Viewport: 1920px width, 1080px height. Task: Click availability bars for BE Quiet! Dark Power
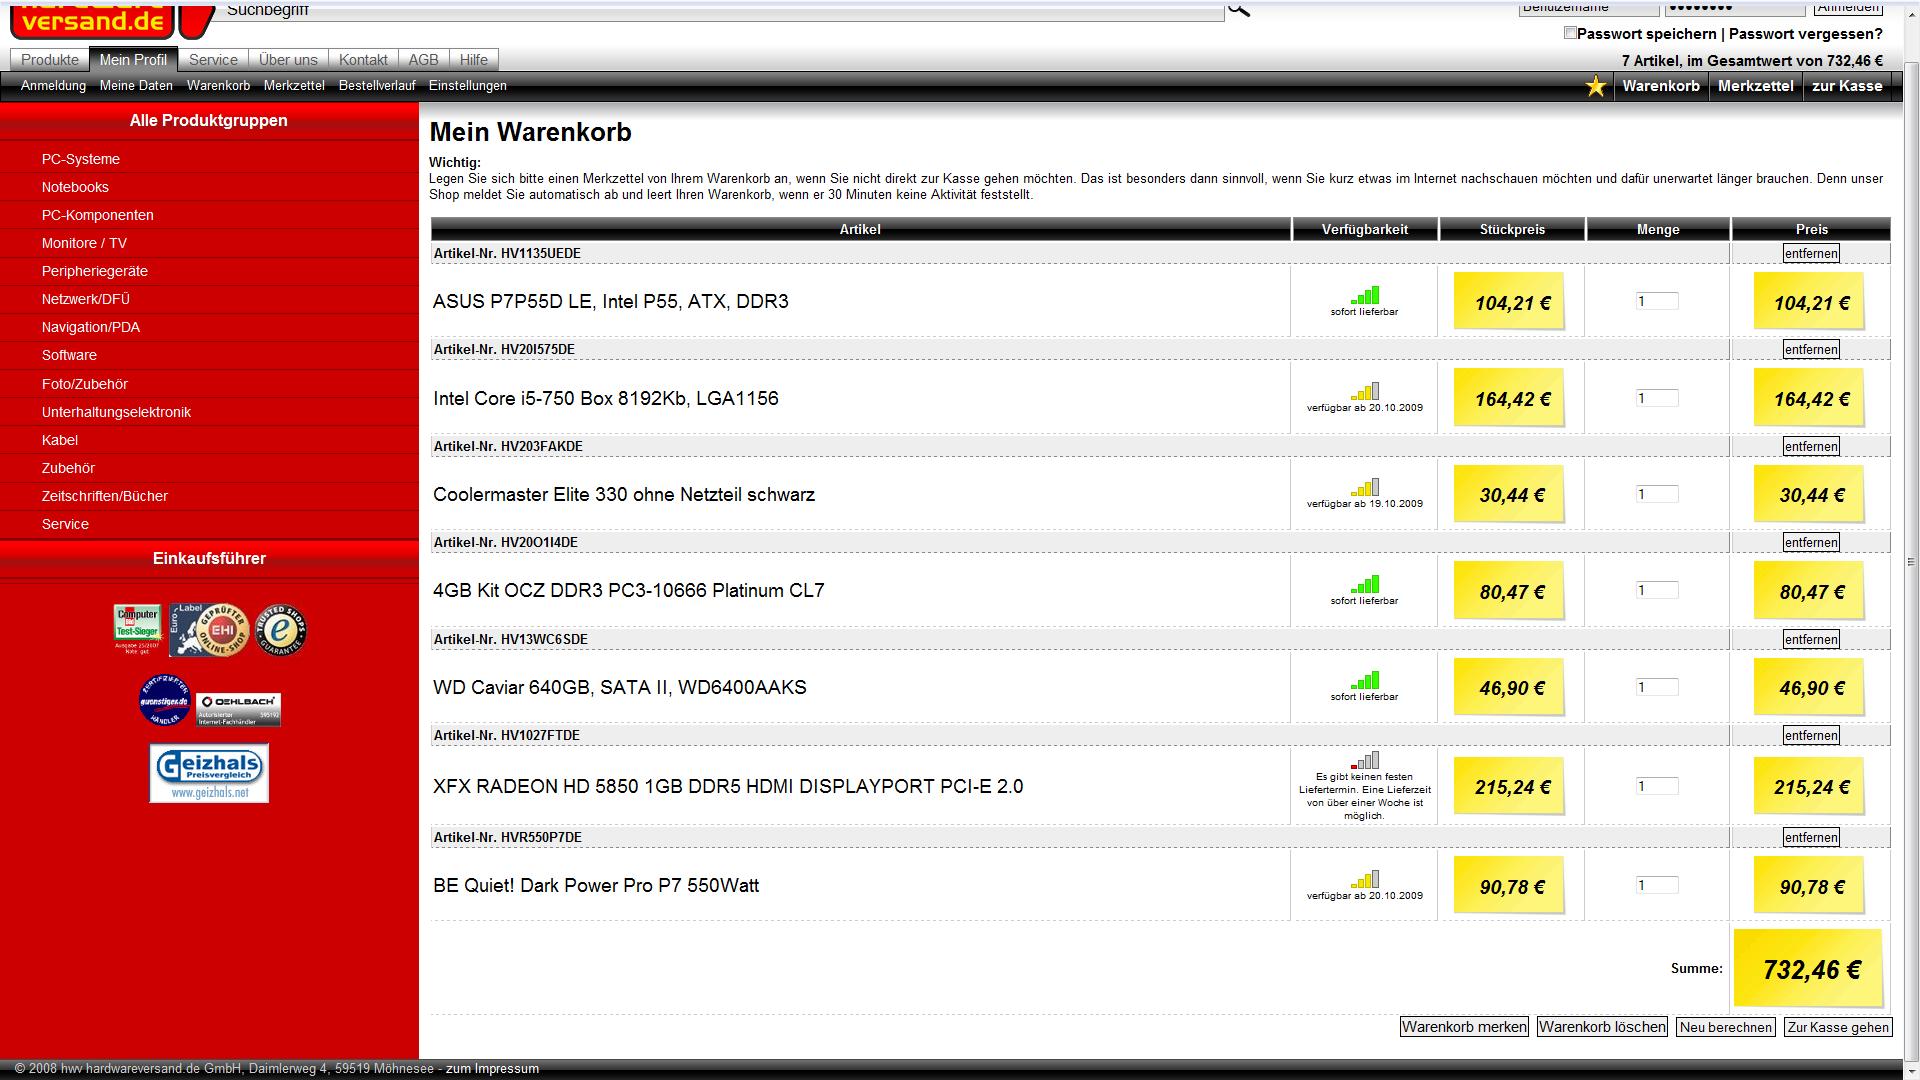click(x=1365, y=879)
